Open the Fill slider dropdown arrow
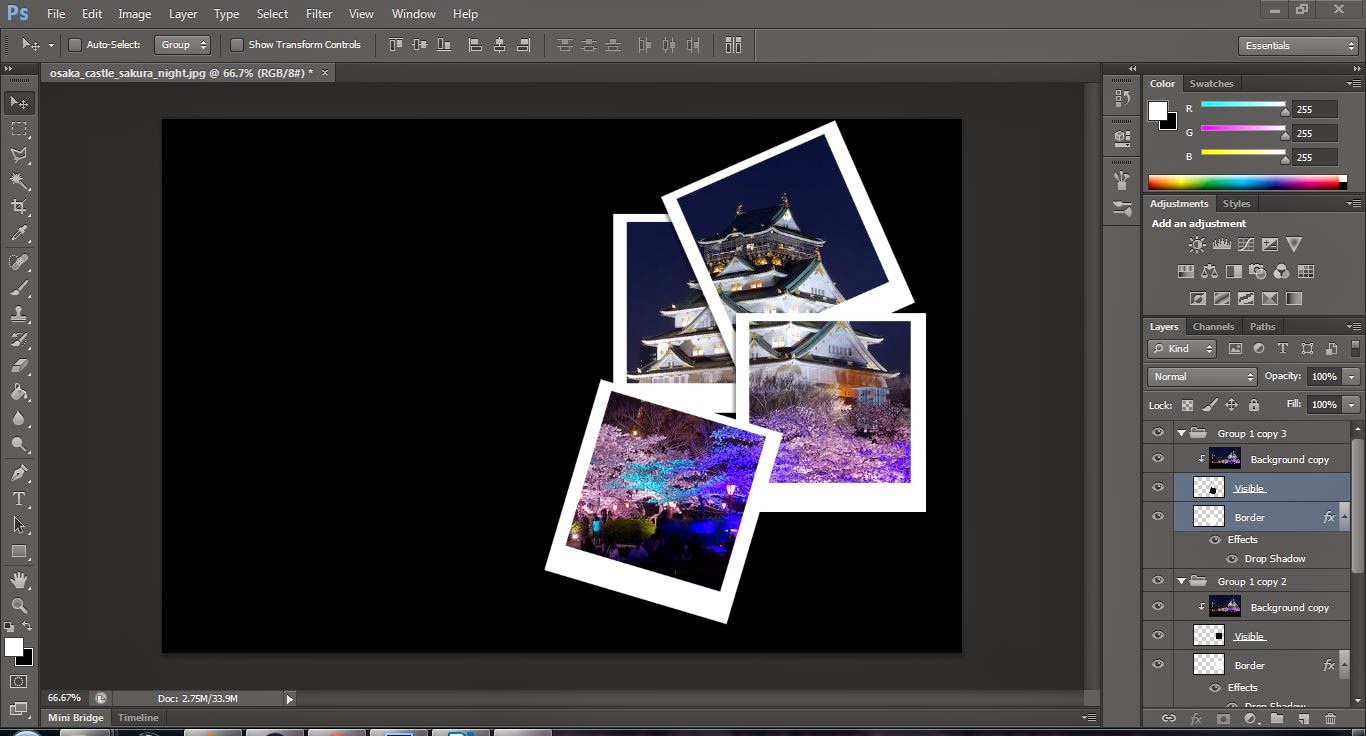1366x736 pixels. [x=1352, y=405]
